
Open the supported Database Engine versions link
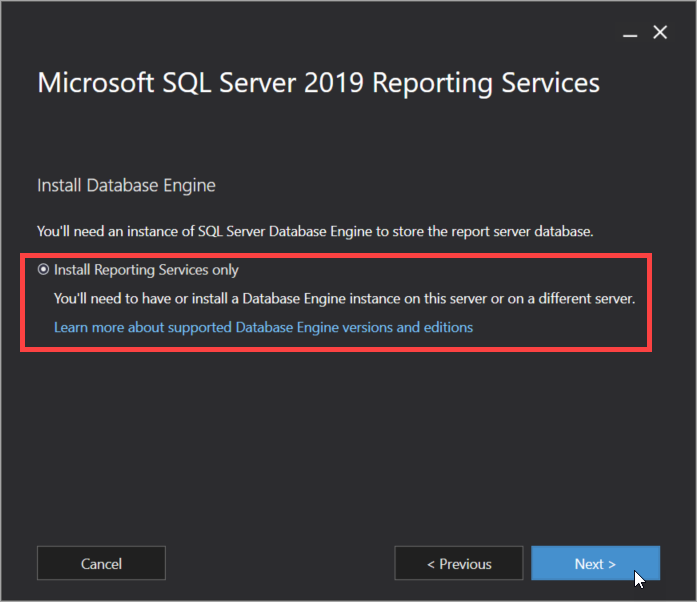[x=263, y=327]
